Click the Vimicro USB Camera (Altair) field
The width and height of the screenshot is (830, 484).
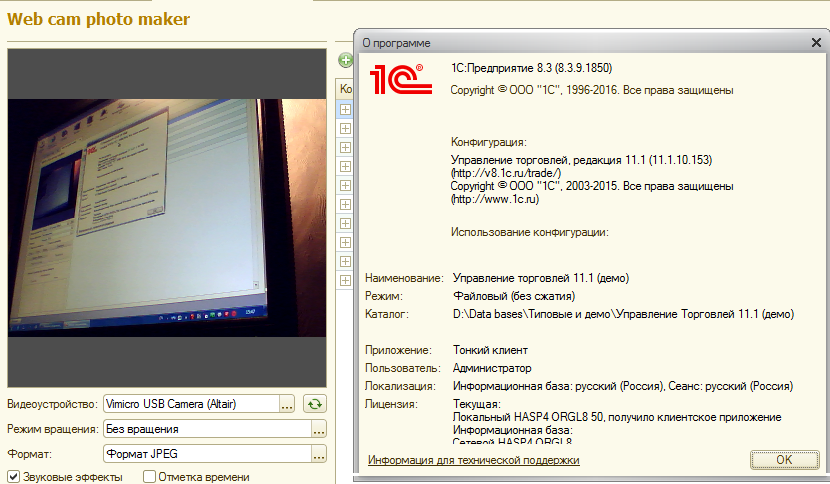point(192,404)
